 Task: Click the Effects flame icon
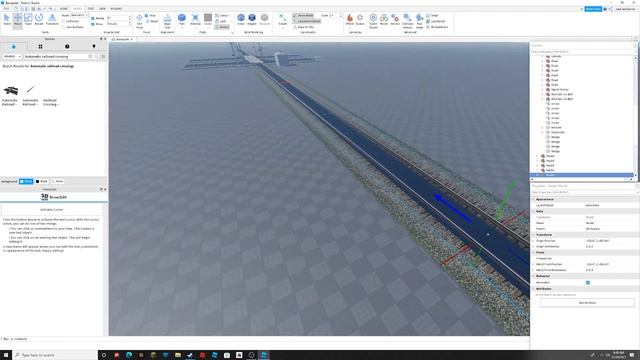350,19
